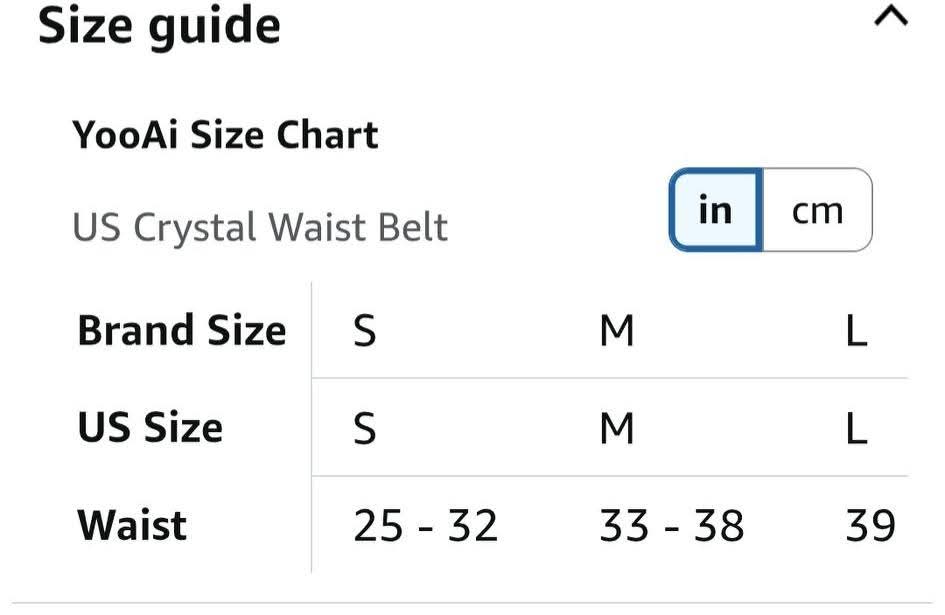
Task: Select the US Size row header
Action: 150,428
